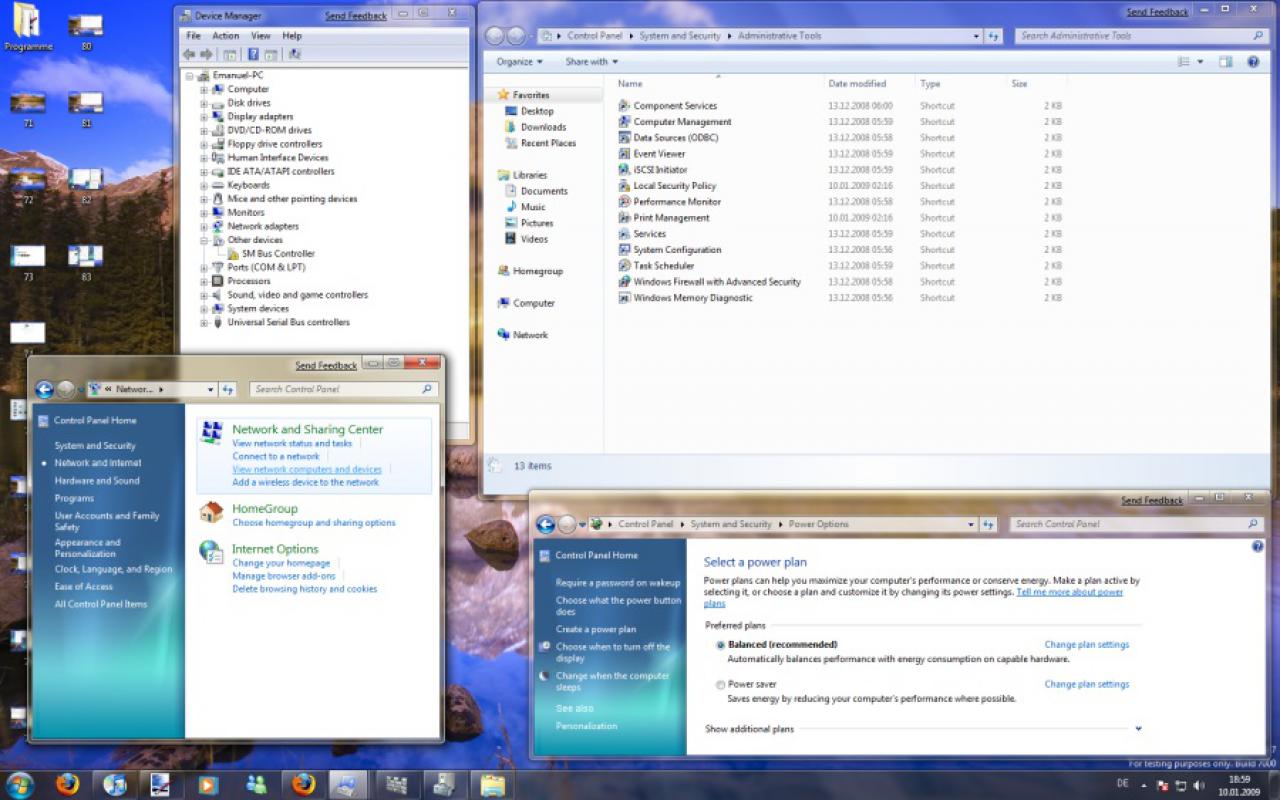Screen dimensions: 1280x800
Task: Open the Organize dropdown in Administrative Tools
Action: [x=520, y=62]
